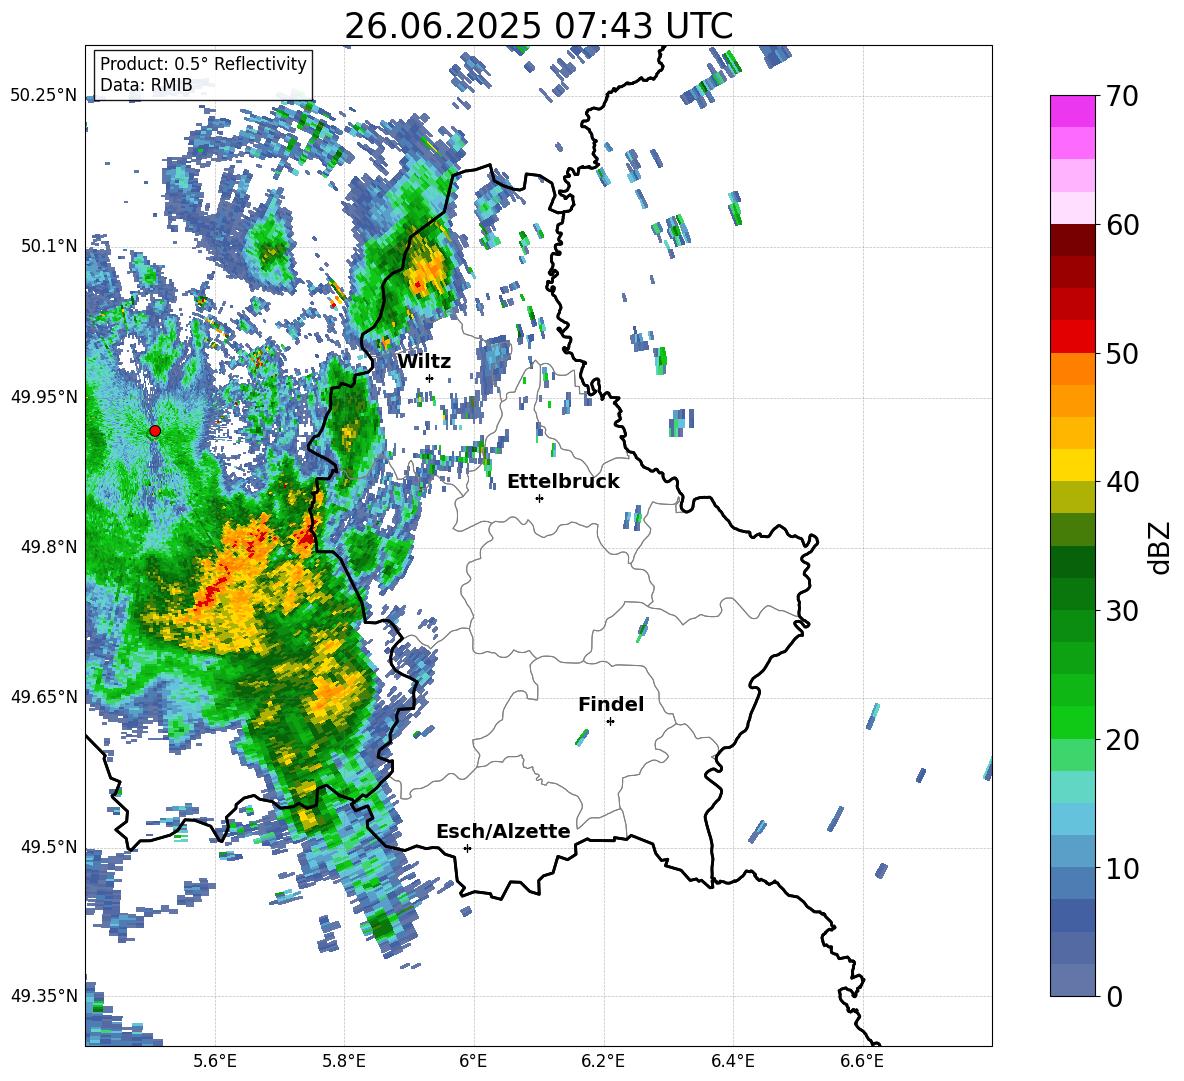Pick the magenta swatch near 70 dBZ
The height and width of the screenshot is (1081, 1184).
click(x=1072, y=112)
